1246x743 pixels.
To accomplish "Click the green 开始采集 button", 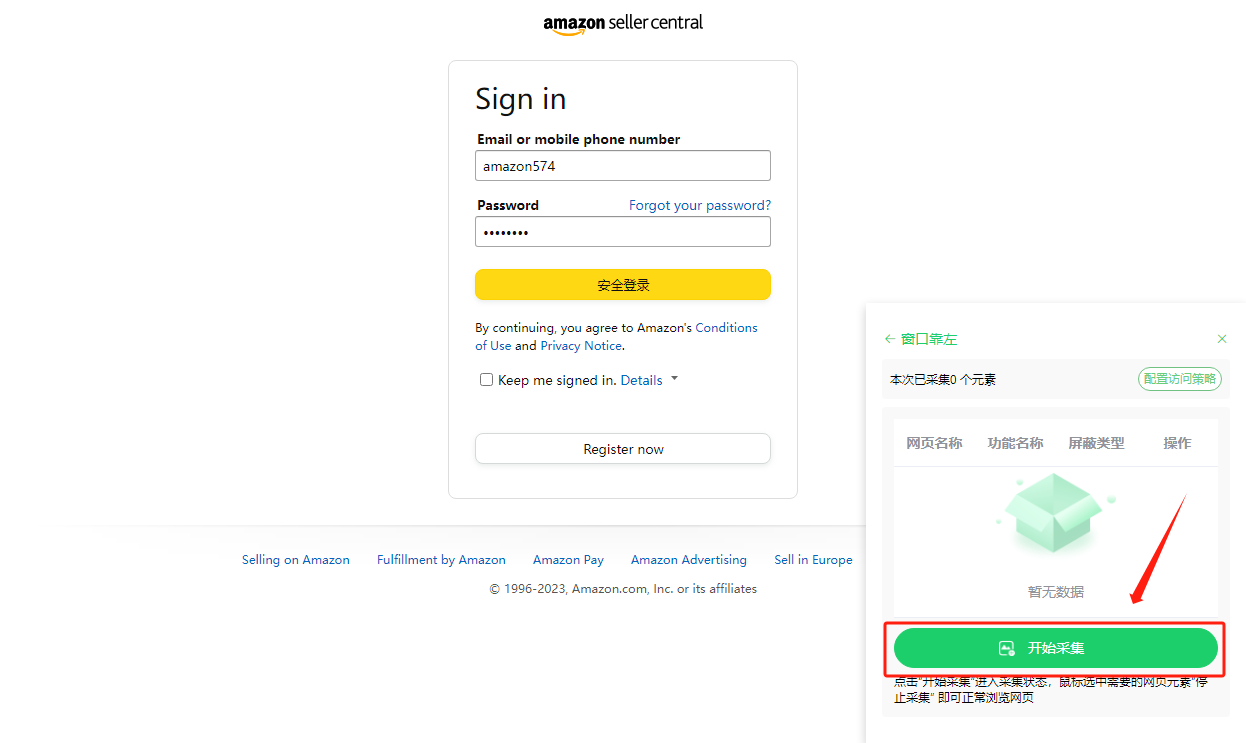I will (x=1056, y=648).
